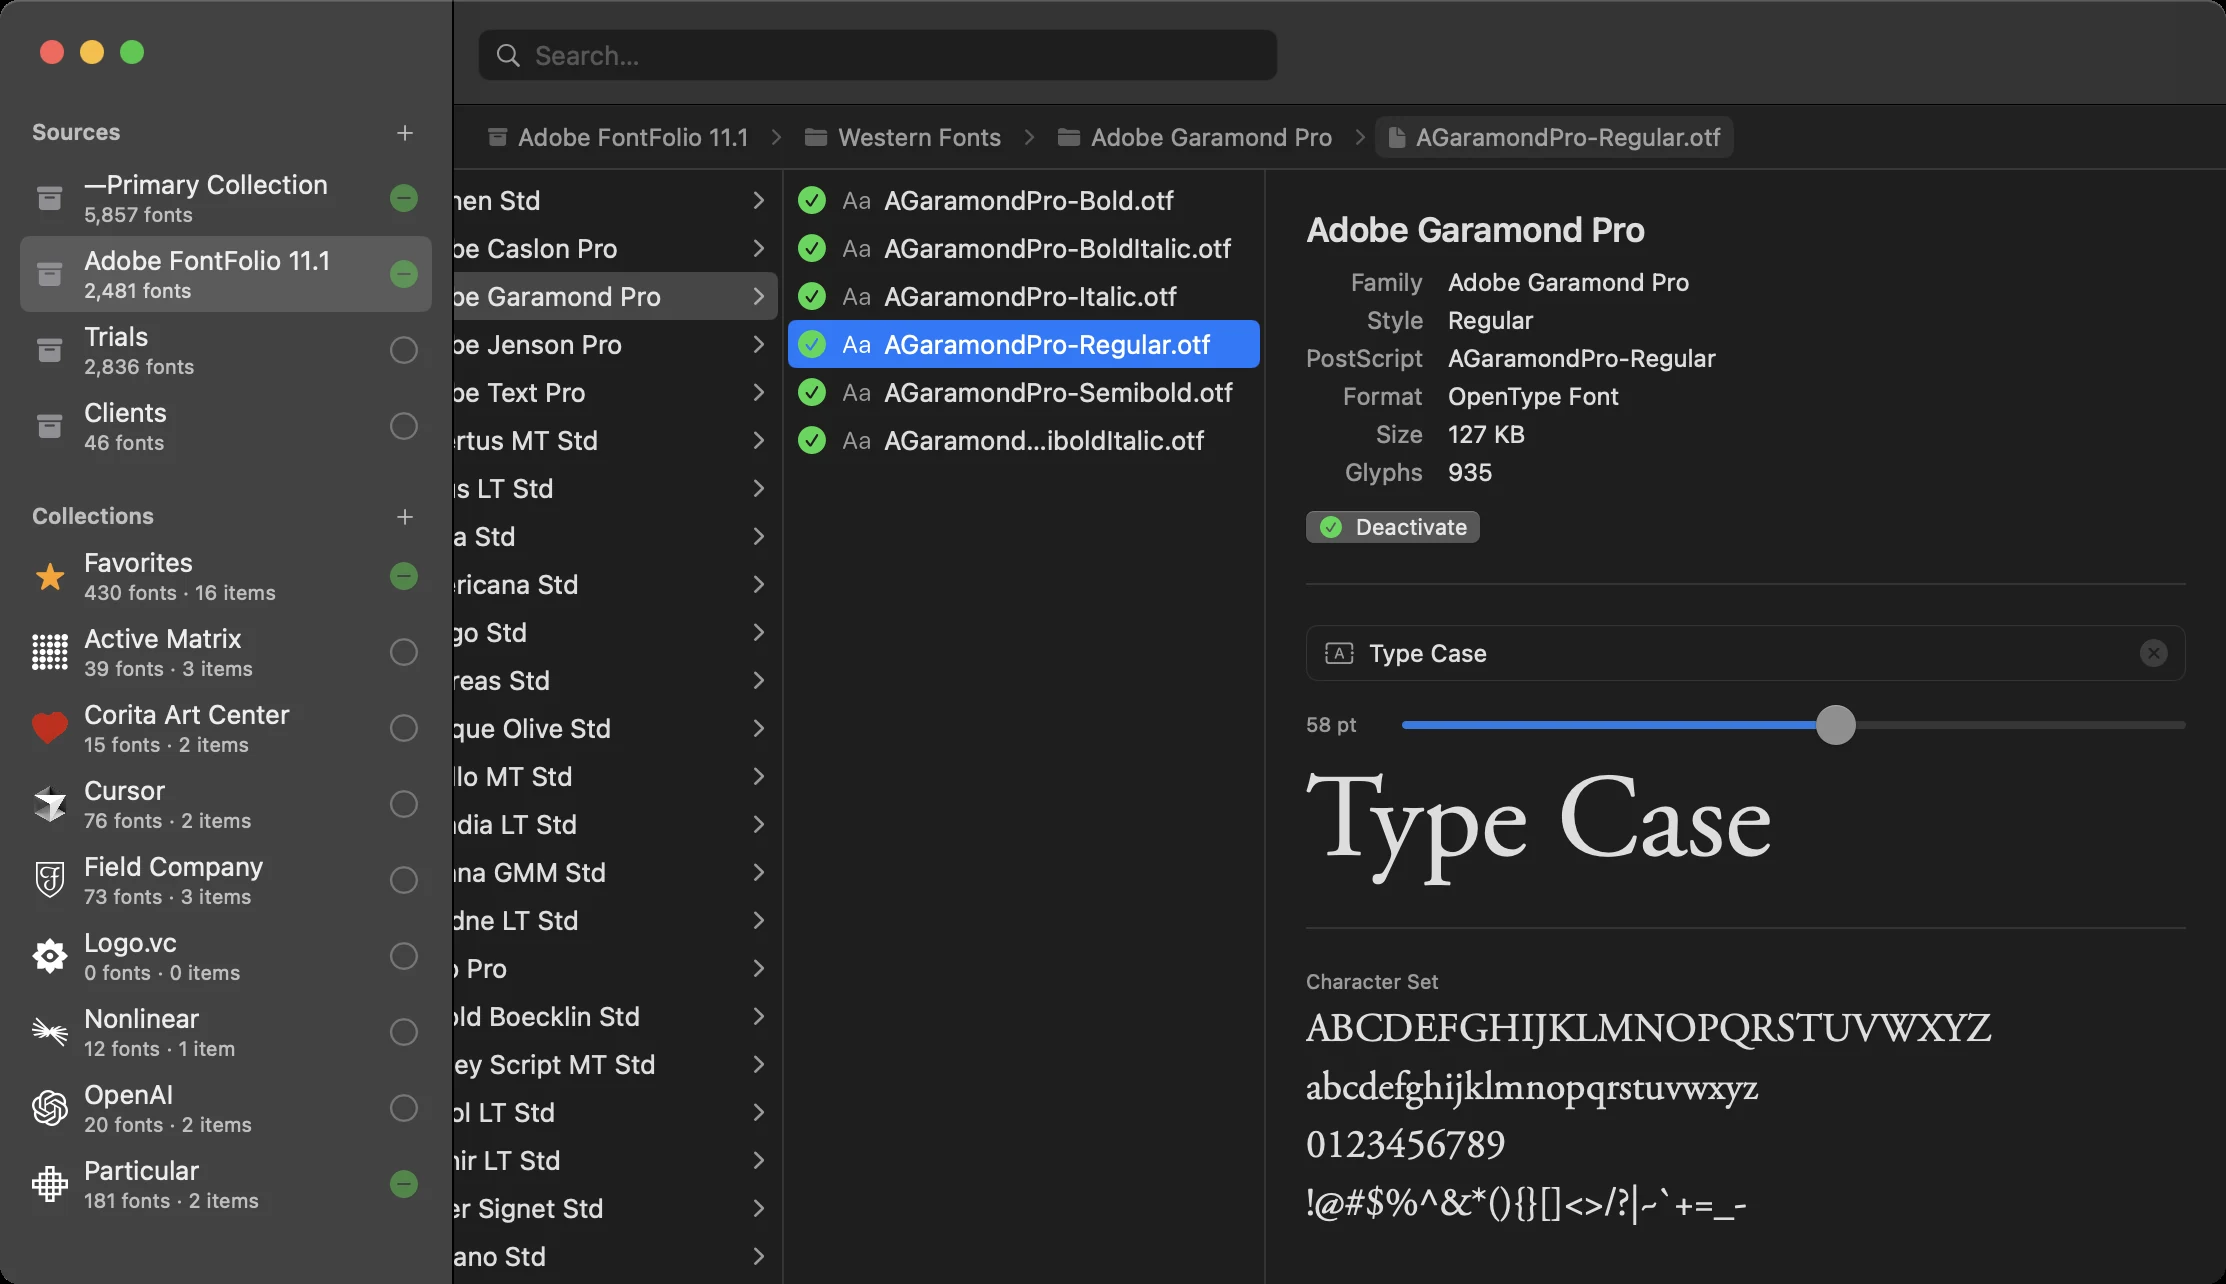Screen dimensions: 2226x1284
Task: Toggle activation of Adobe FontFolio 11.1
Action: 404,274
